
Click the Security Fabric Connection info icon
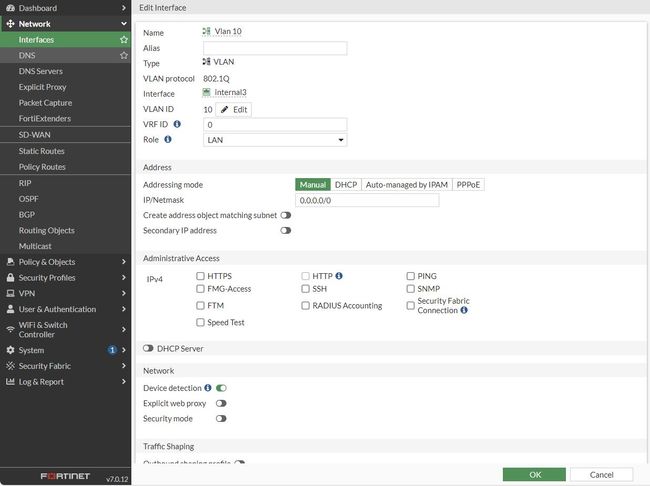click(x=464, y=311)
